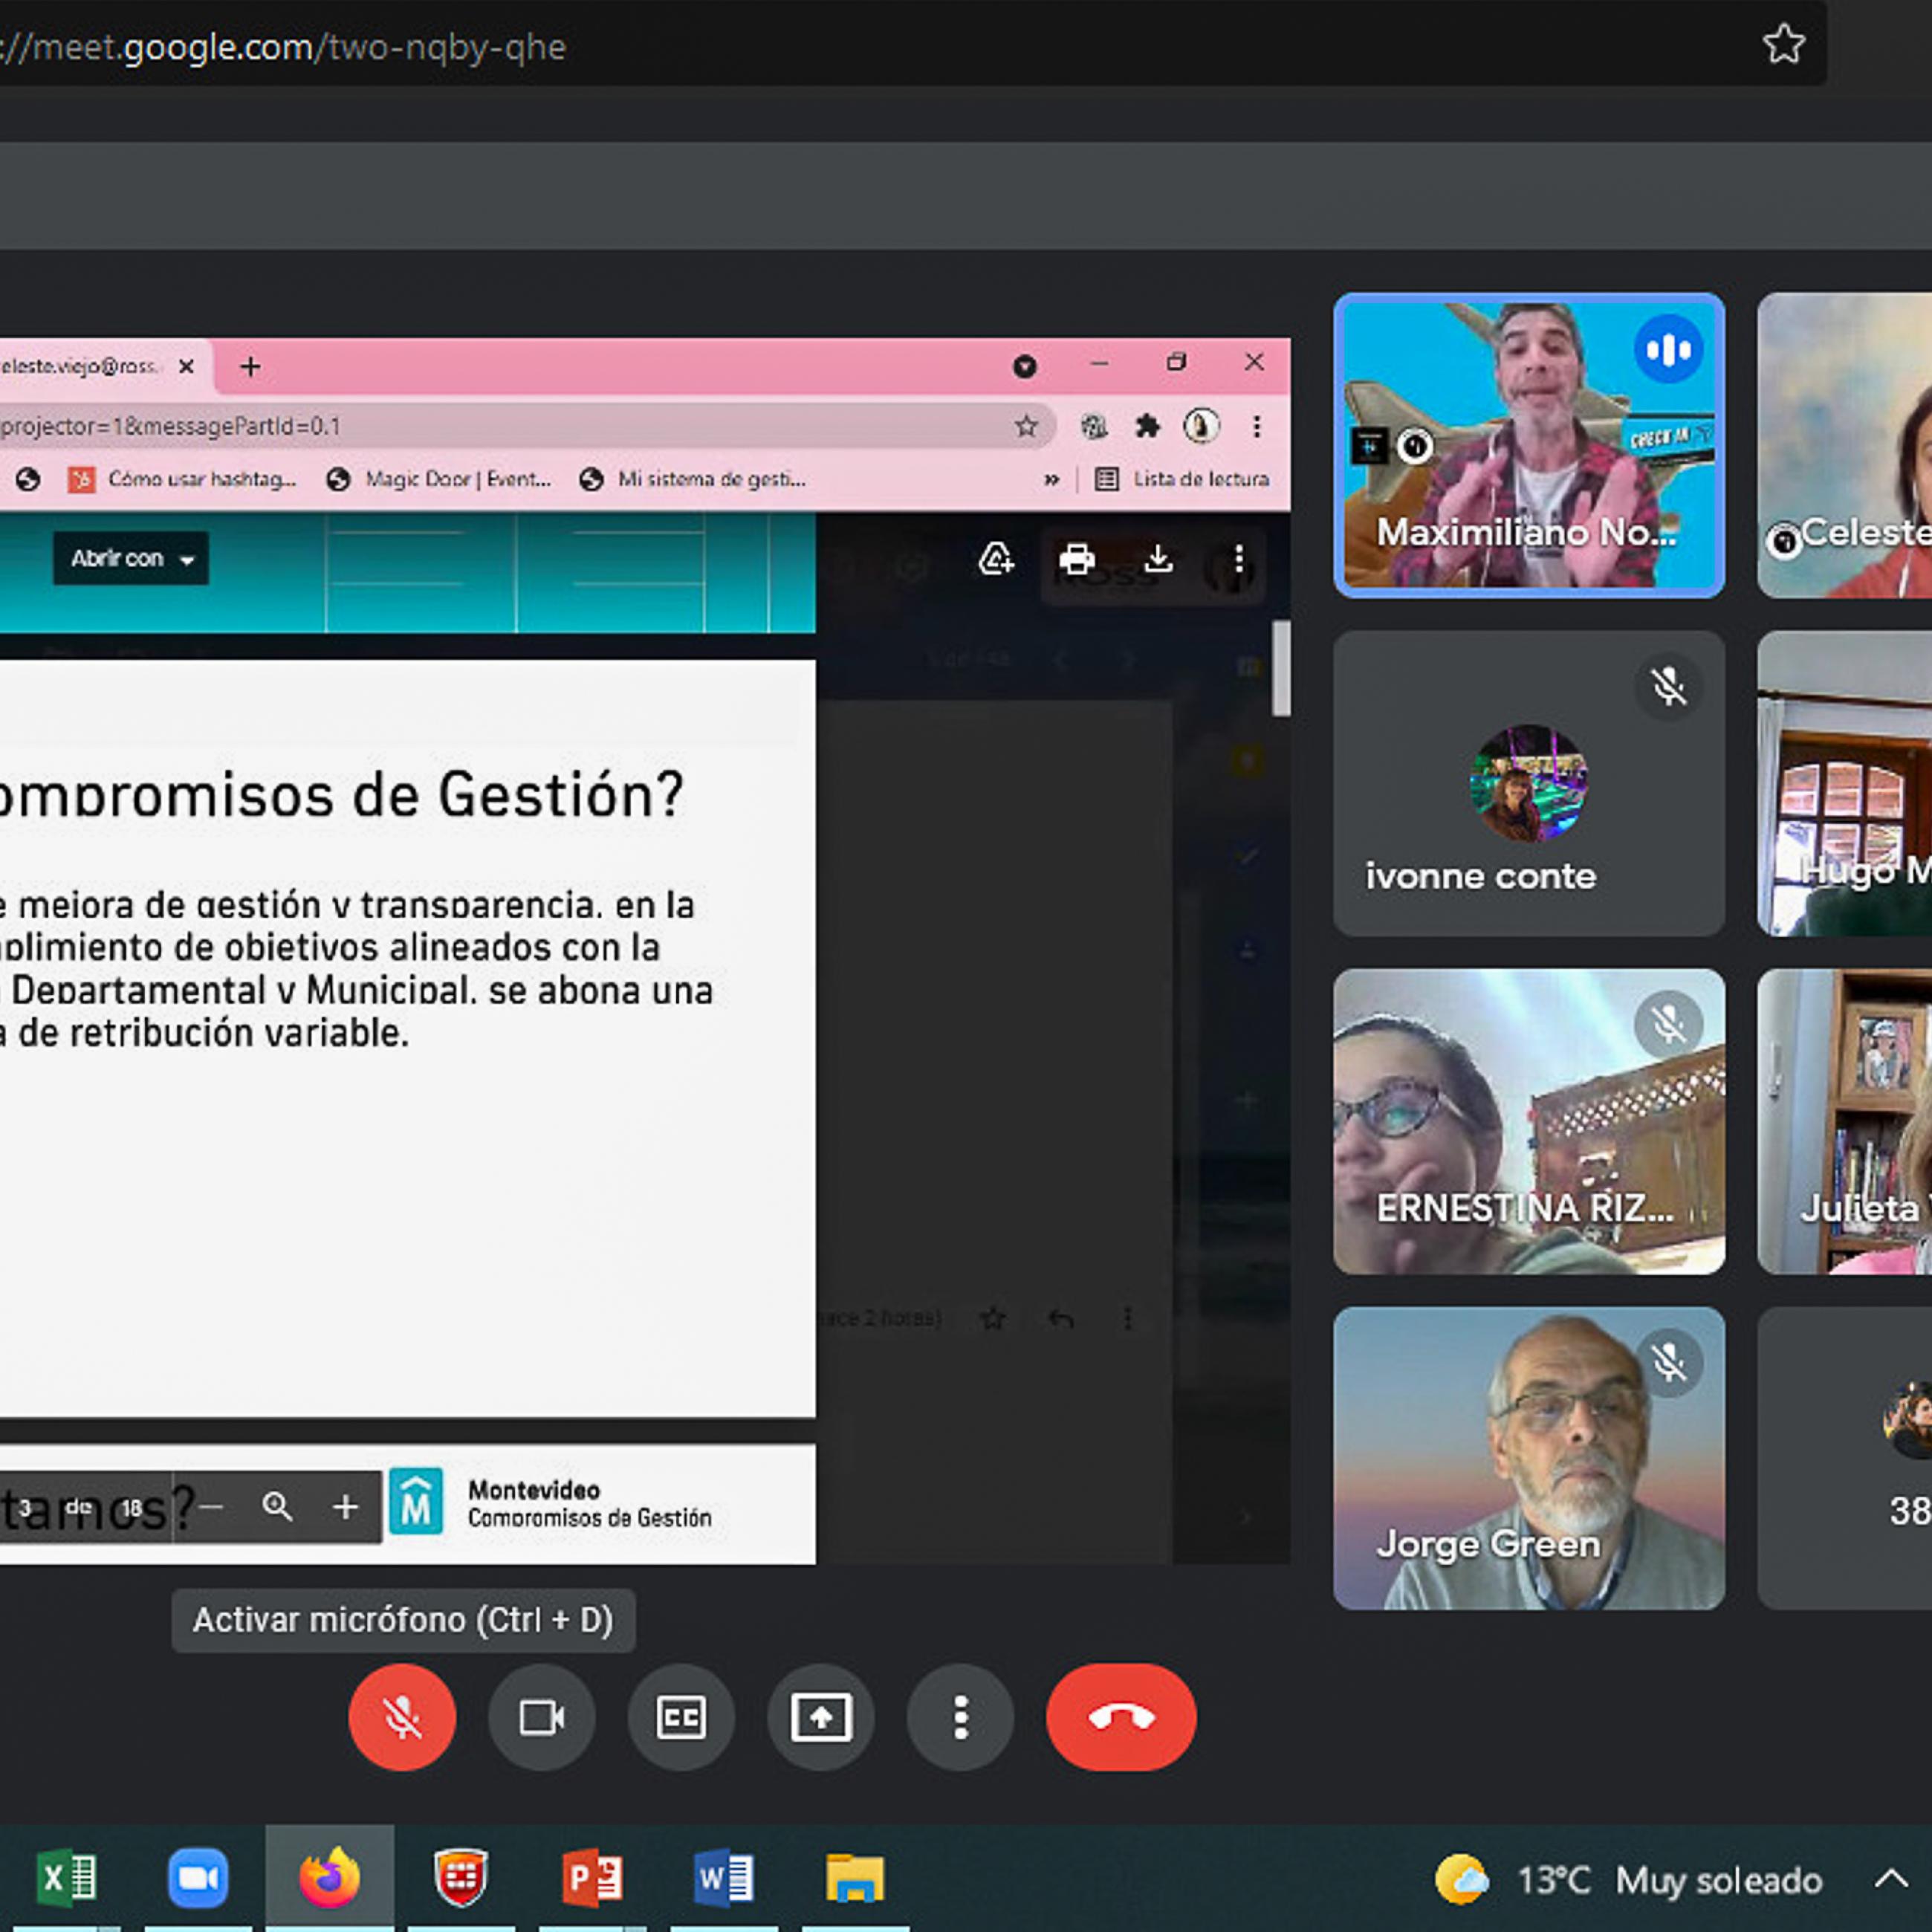Click the magnifier zoom icon
This screenshot has width=1932, height=1932.
click(x=277, y=1506)
